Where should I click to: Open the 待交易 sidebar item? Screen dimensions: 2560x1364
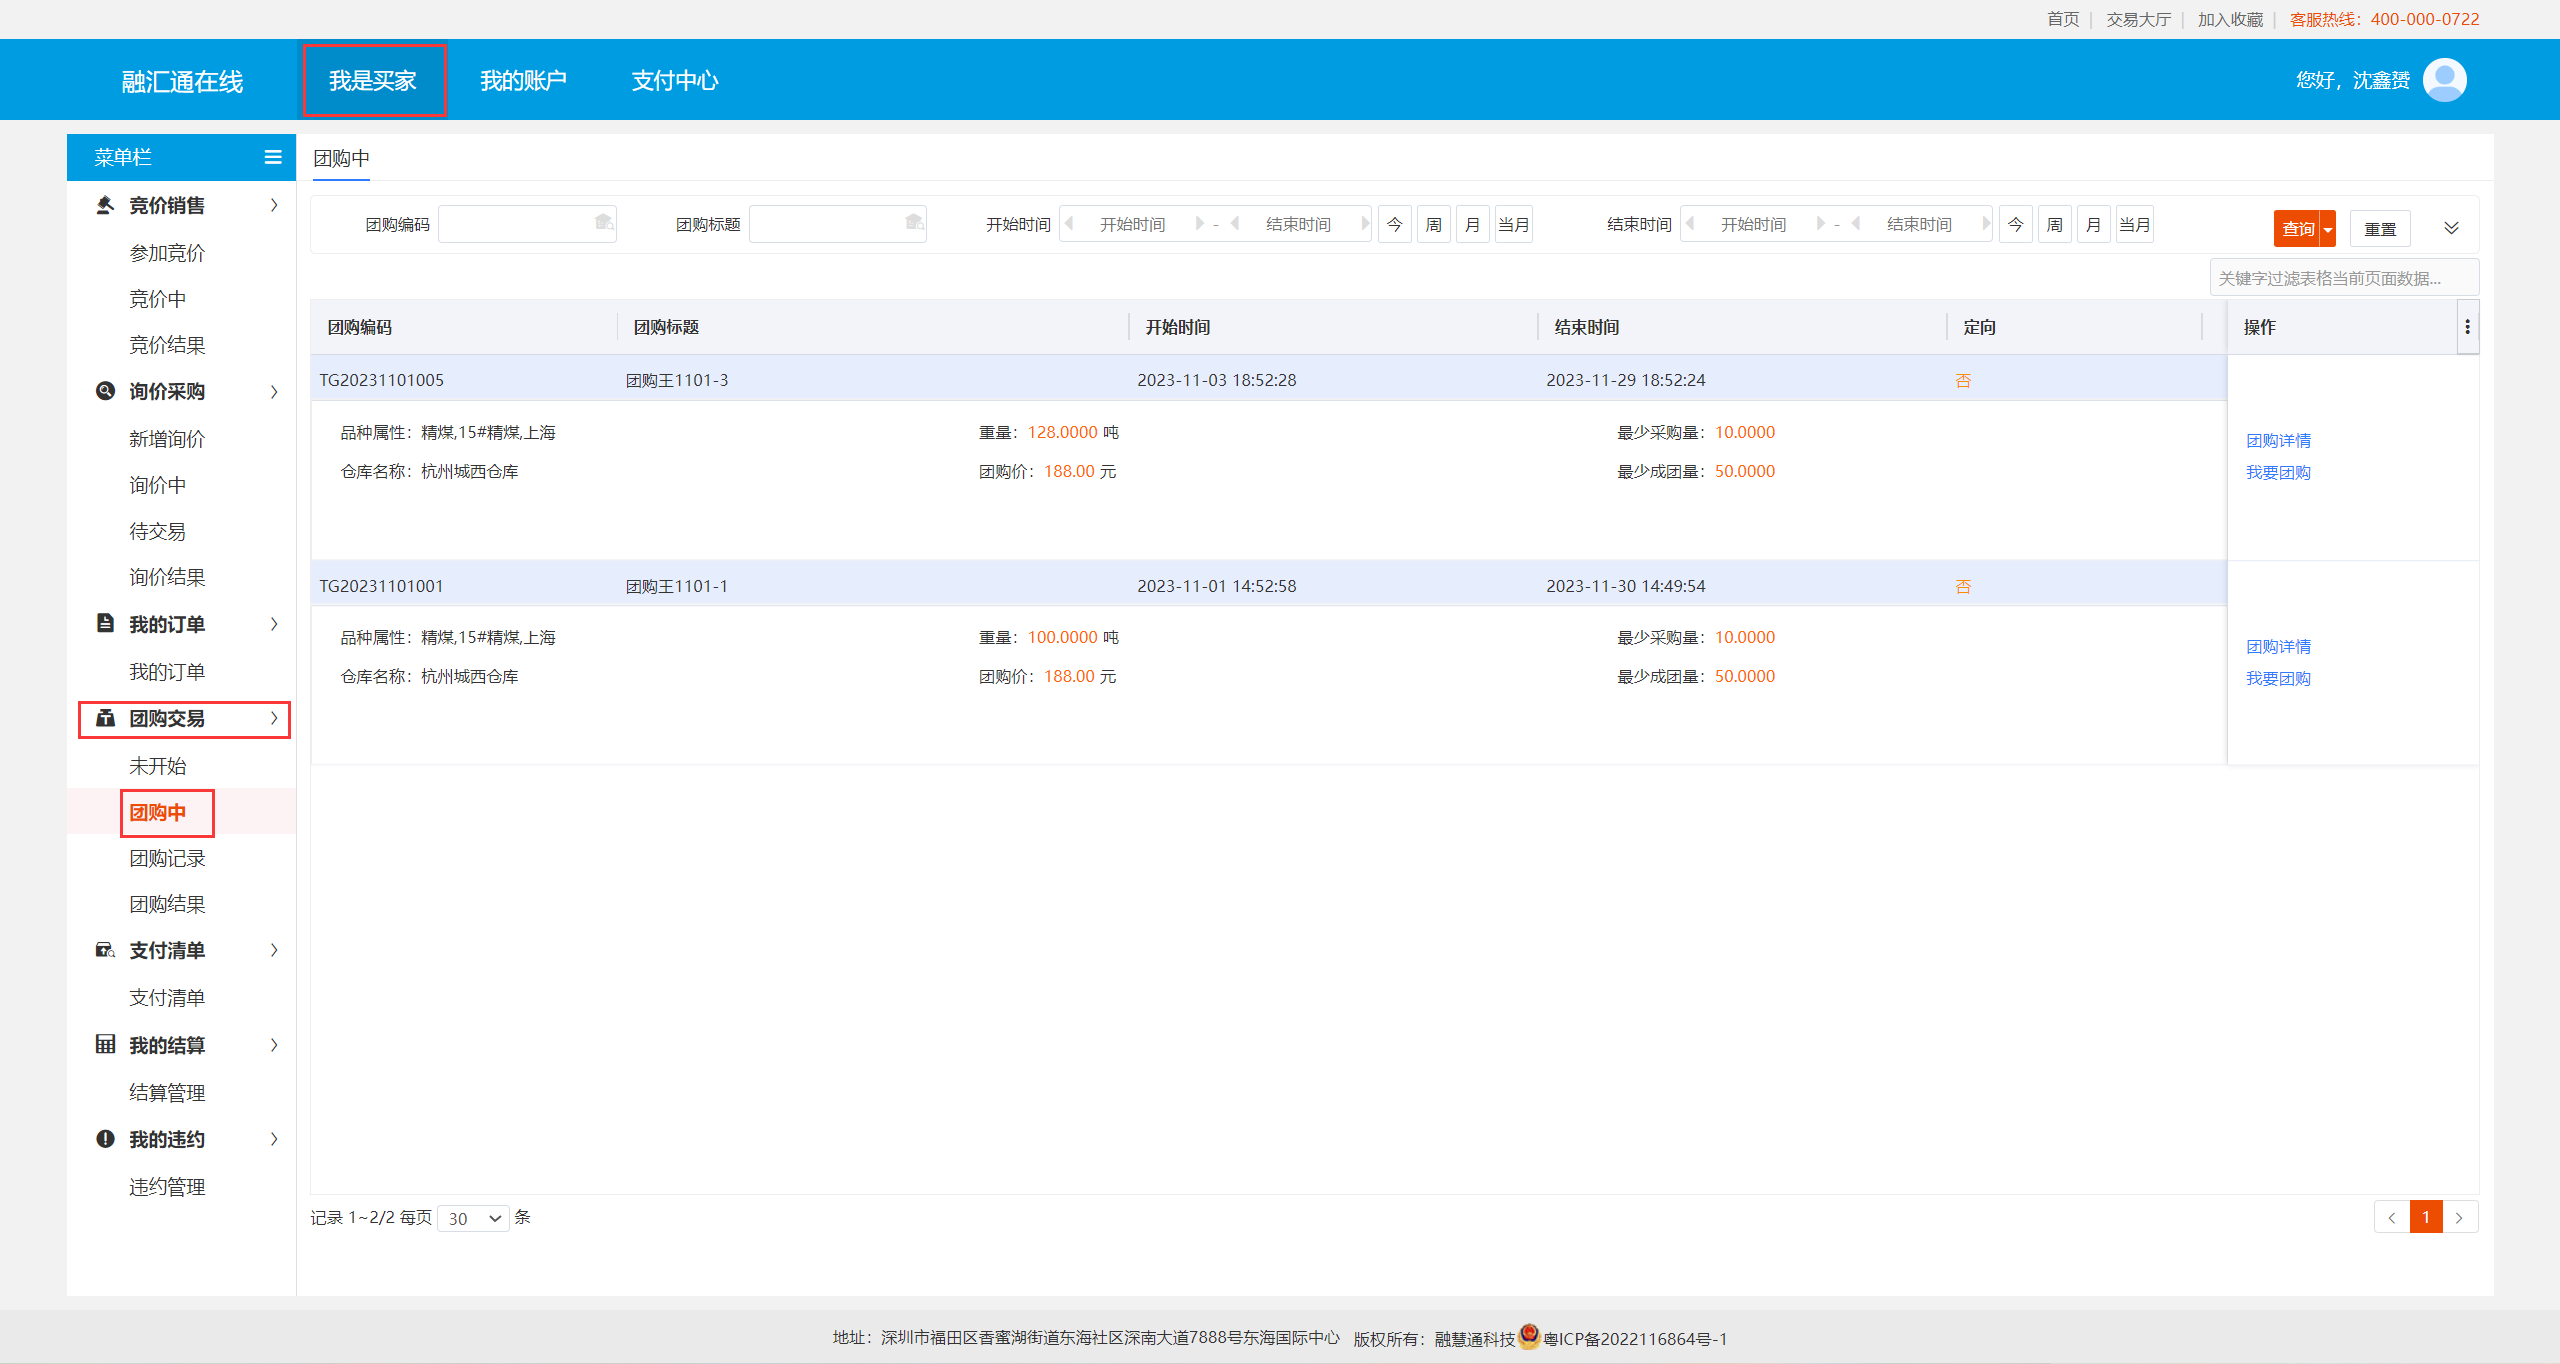pyautogui.click(x=157, y=531)
